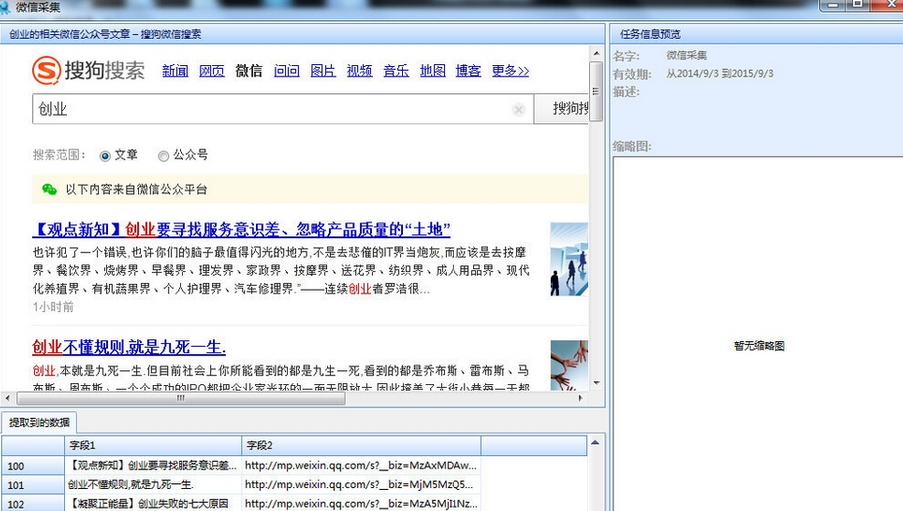Click URL cell ending MzA5MjI1Nz...
This screenshot has height=511, width=903.
(361, 504)
